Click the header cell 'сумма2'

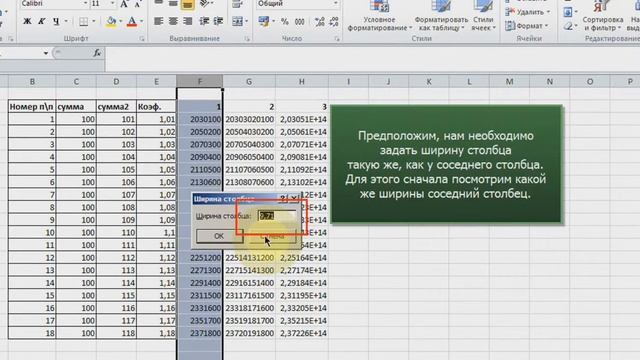pos(116,107)
